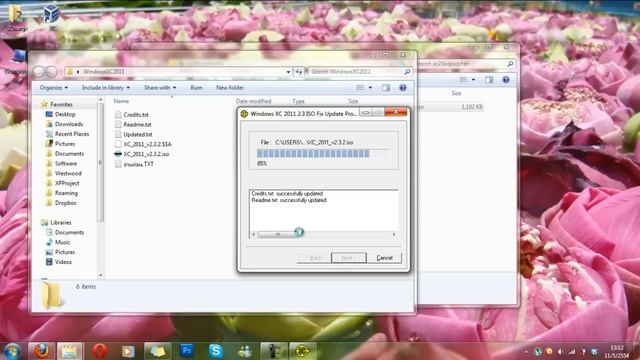
Task: Sort by Name column header
Action: (121, 101)
